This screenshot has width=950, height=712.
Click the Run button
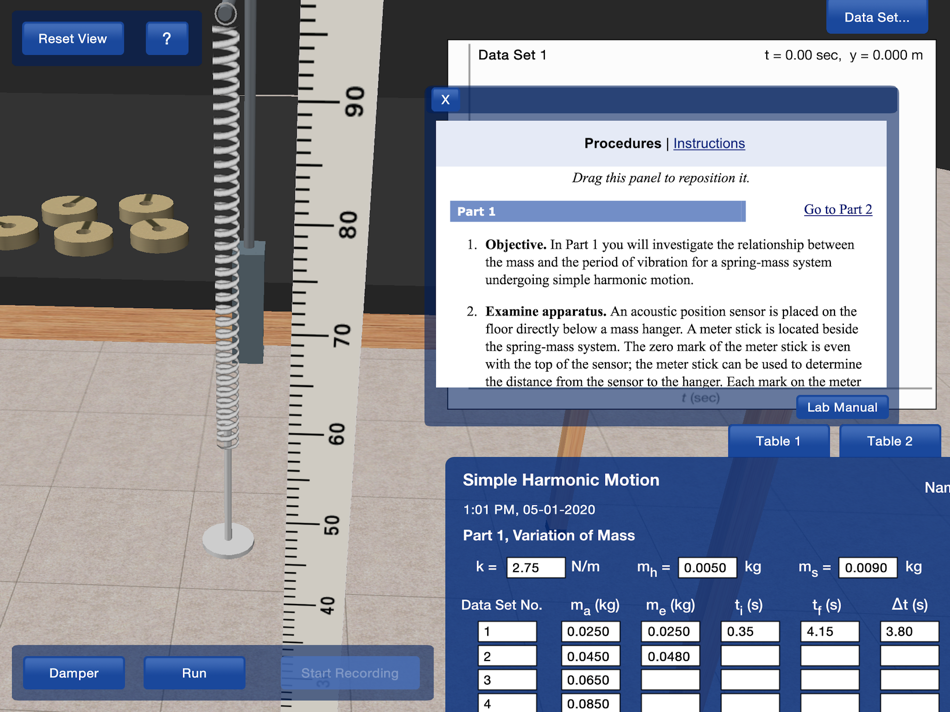click(194, 673)
